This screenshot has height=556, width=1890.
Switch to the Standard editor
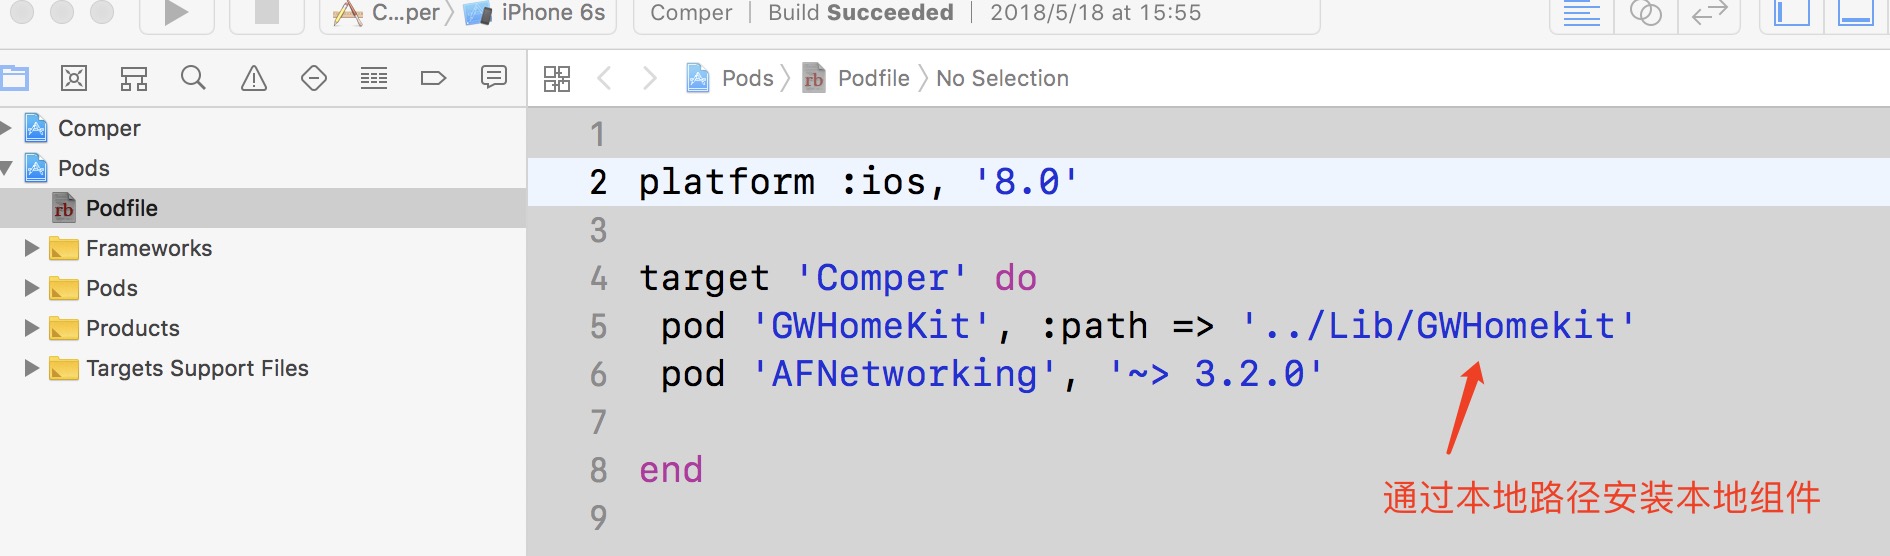coord(1581,13)
